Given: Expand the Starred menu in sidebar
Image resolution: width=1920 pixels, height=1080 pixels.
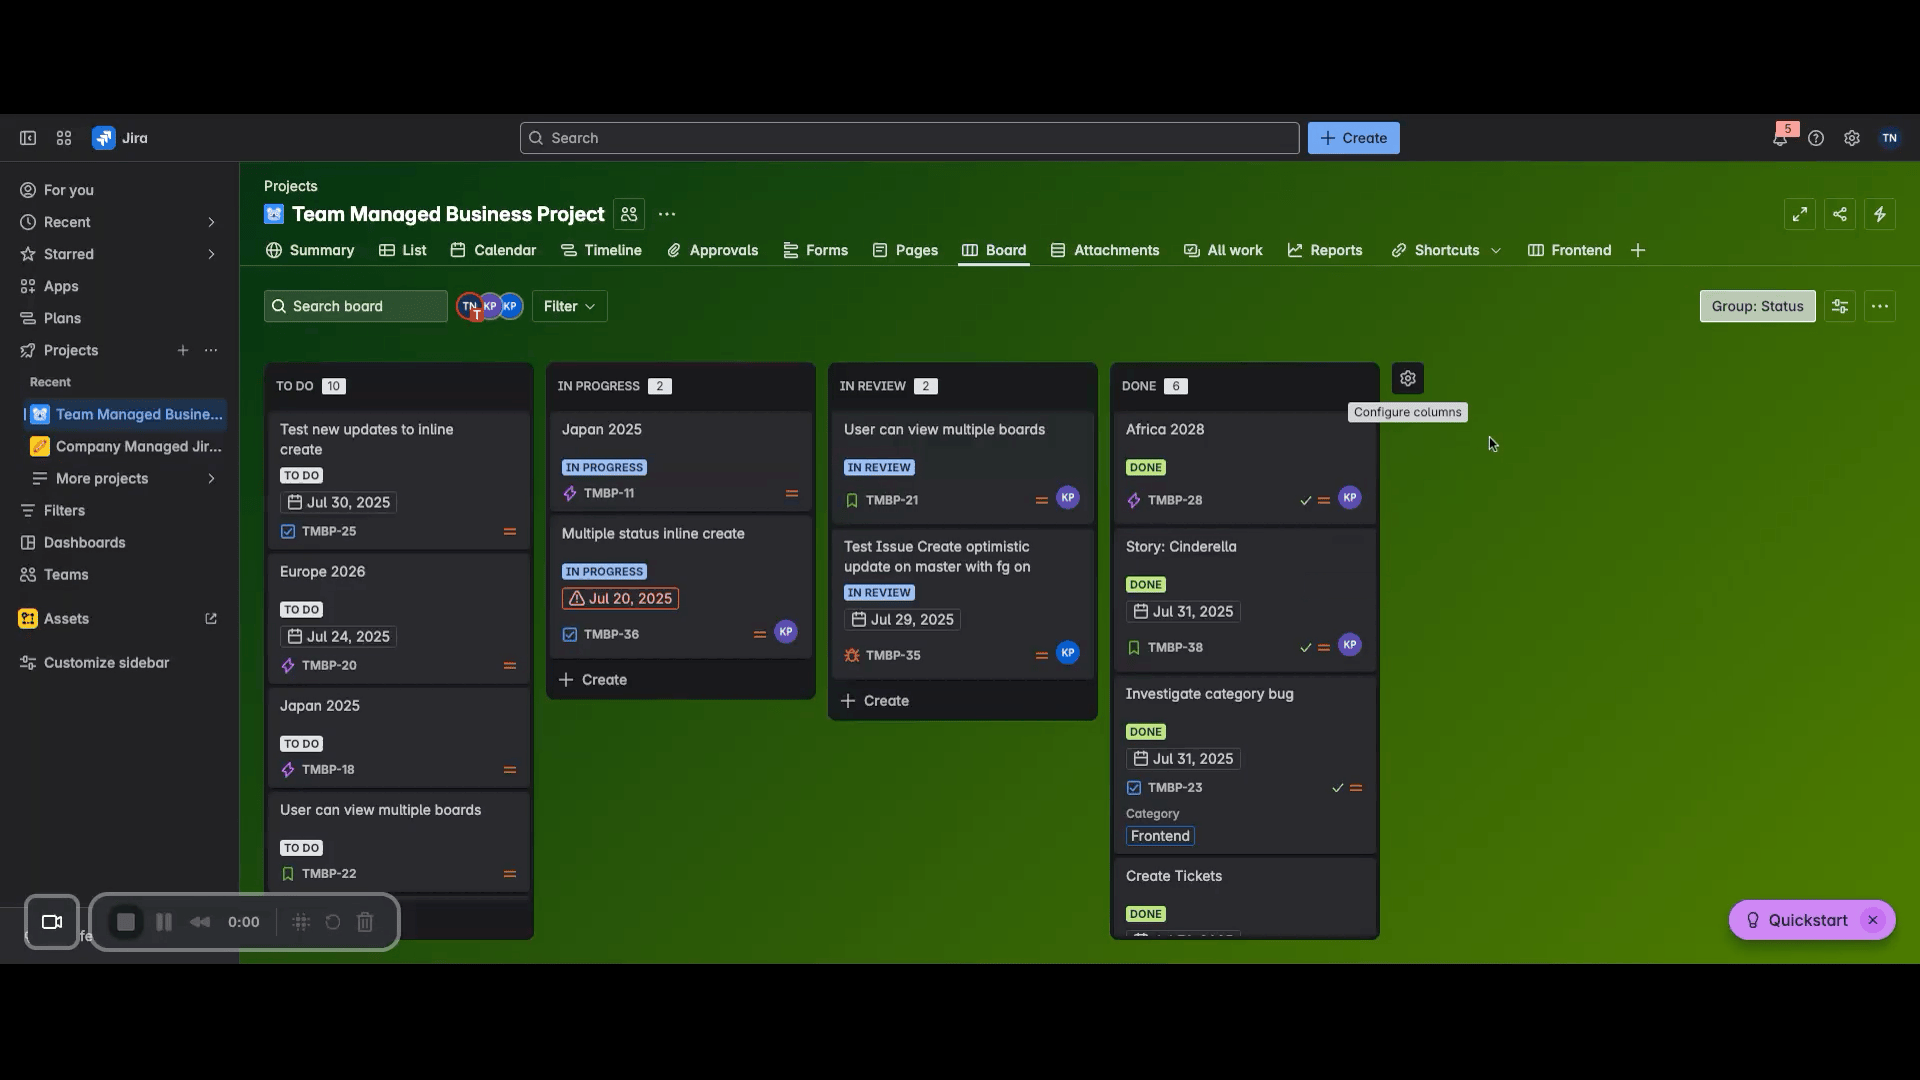Looking at the screenshot, I should 211,254.
